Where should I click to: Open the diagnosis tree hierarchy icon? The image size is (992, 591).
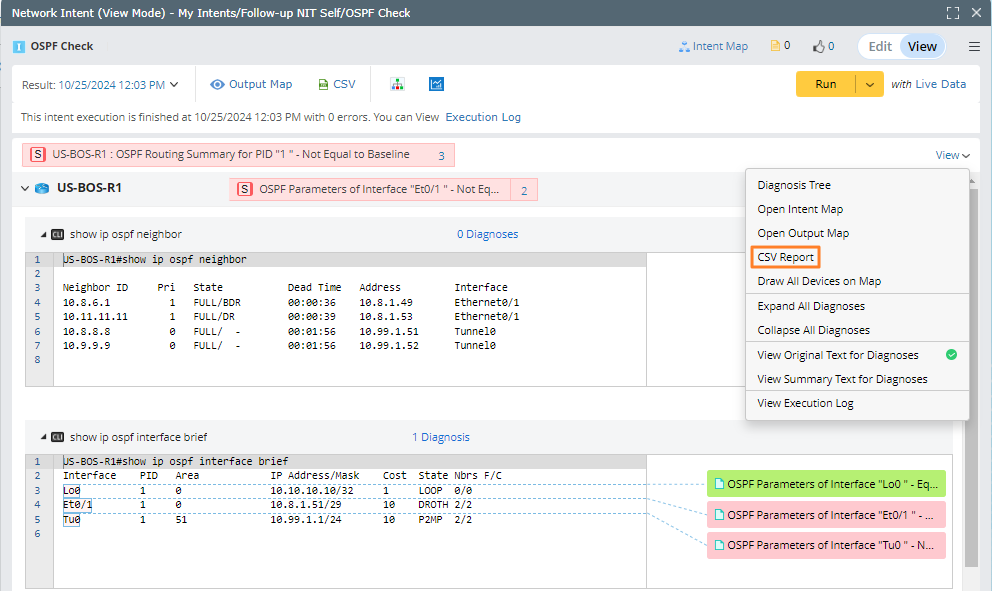(x=397, y=85)
